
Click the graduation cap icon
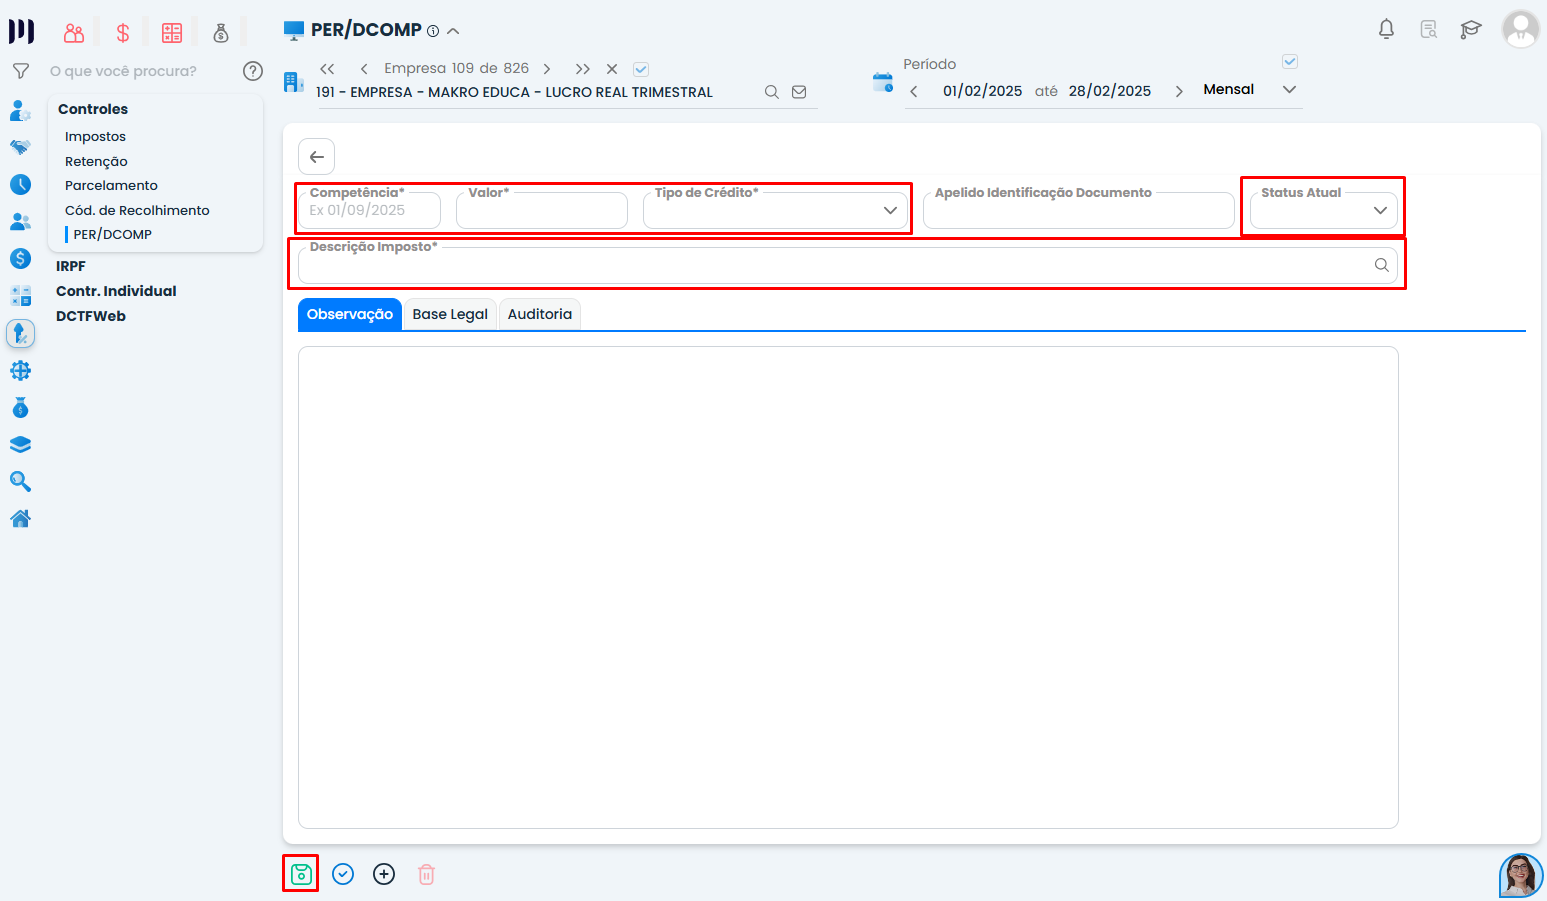point(1470,30)
